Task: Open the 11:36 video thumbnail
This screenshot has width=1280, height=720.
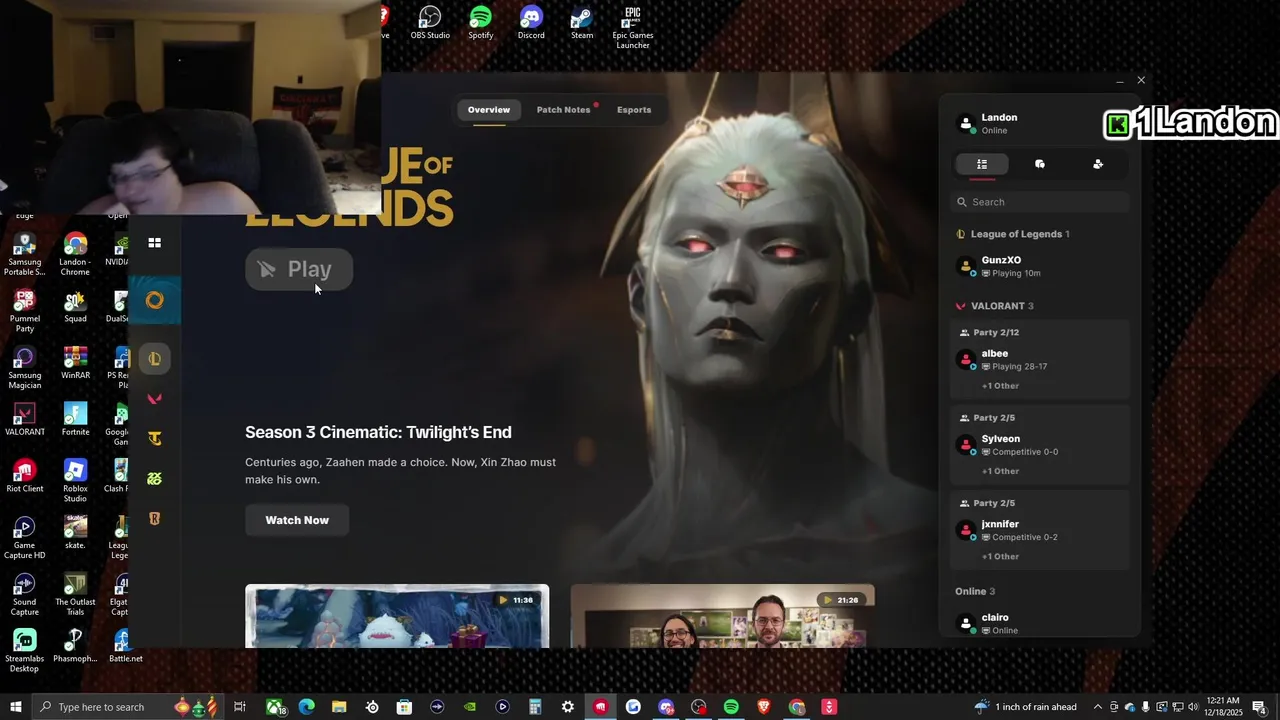Action: point(397,616)
